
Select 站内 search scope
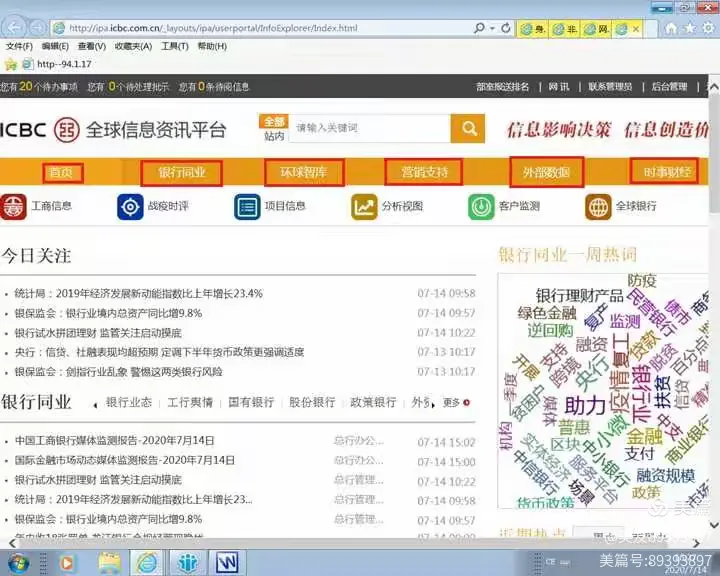(x=274, y=136)
